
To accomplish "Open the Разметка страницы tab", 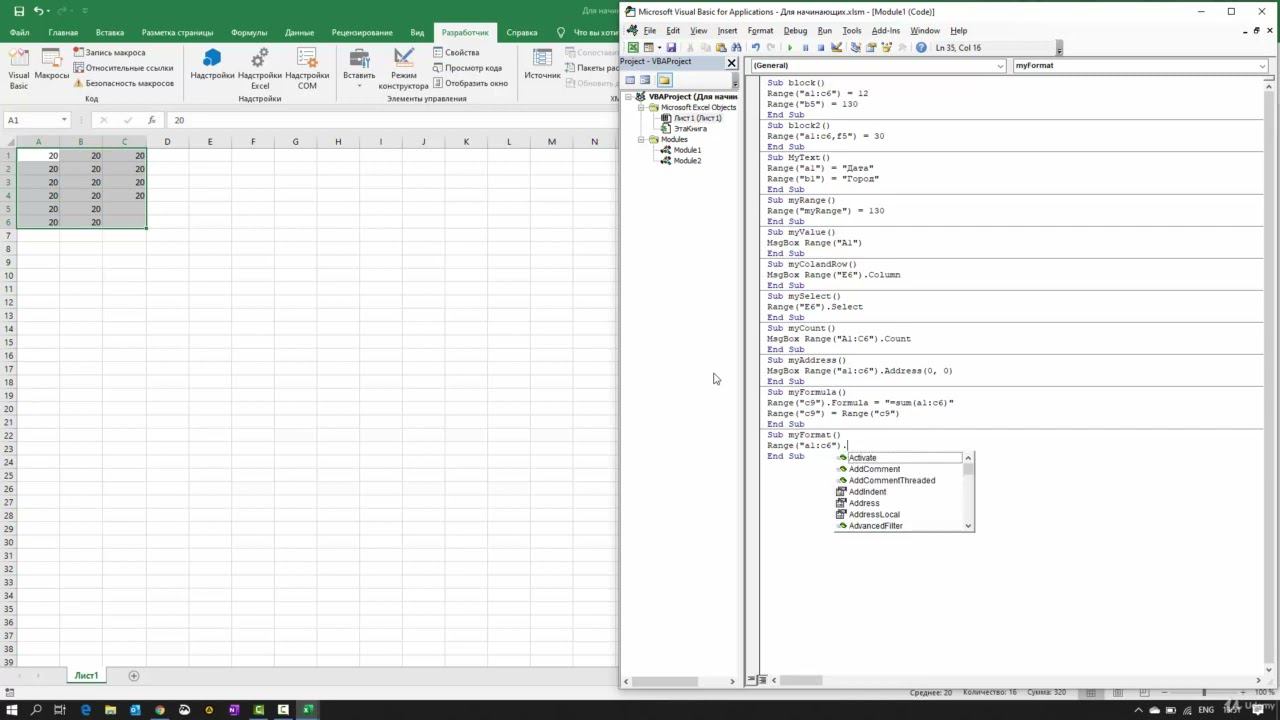I will coord(177,32).
